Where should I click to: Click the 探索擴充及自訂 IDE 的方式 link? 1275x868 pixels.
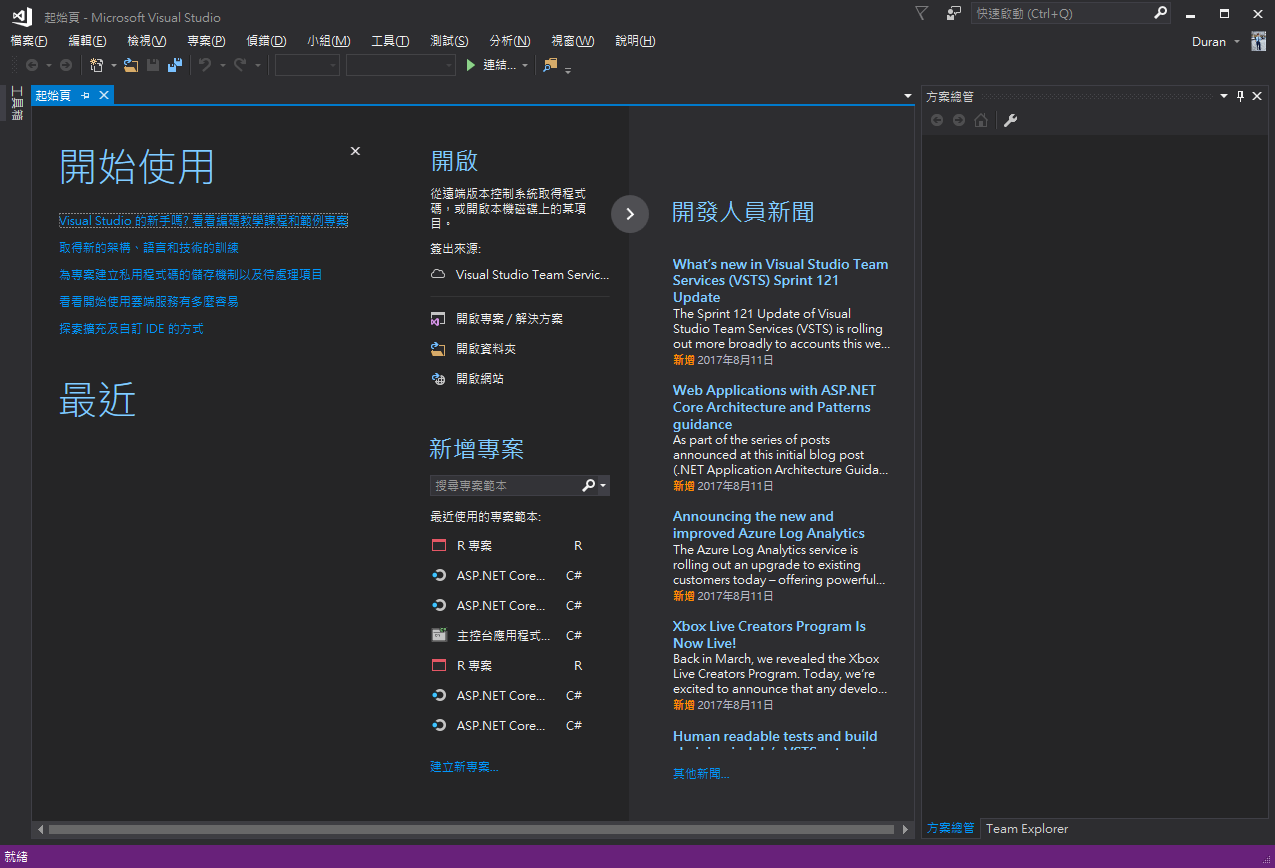[131, 329]
